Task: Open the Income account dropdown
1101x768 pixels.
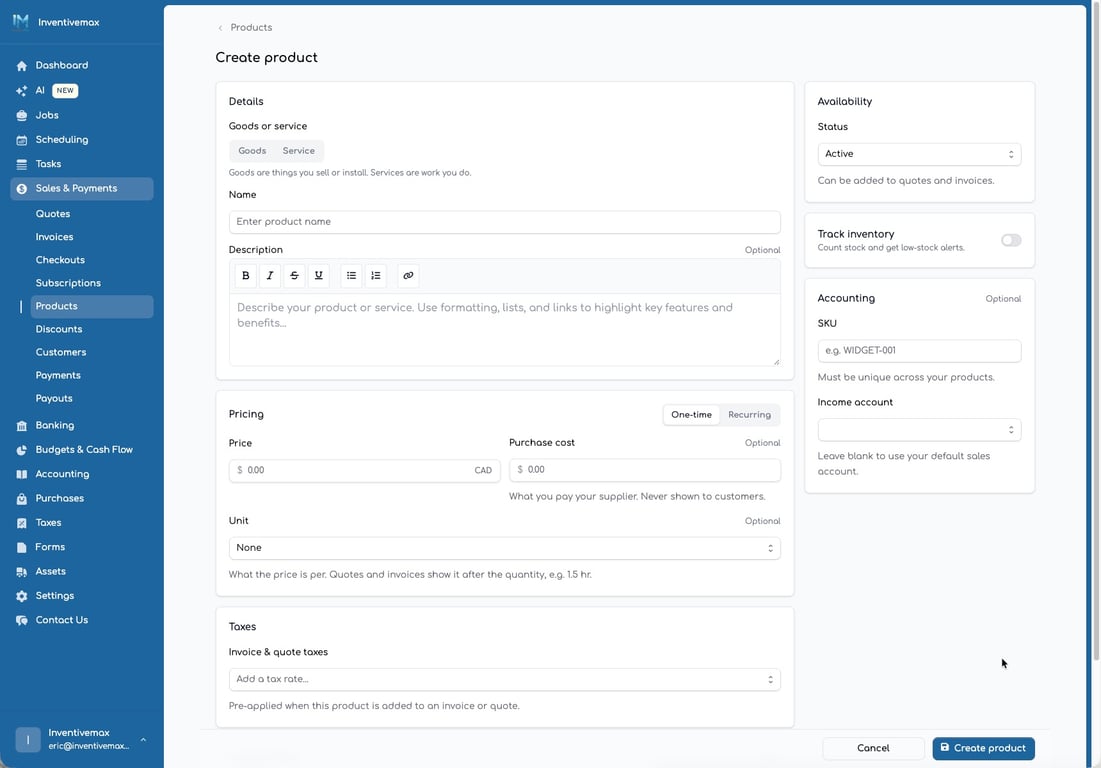Action: [919, 430]
